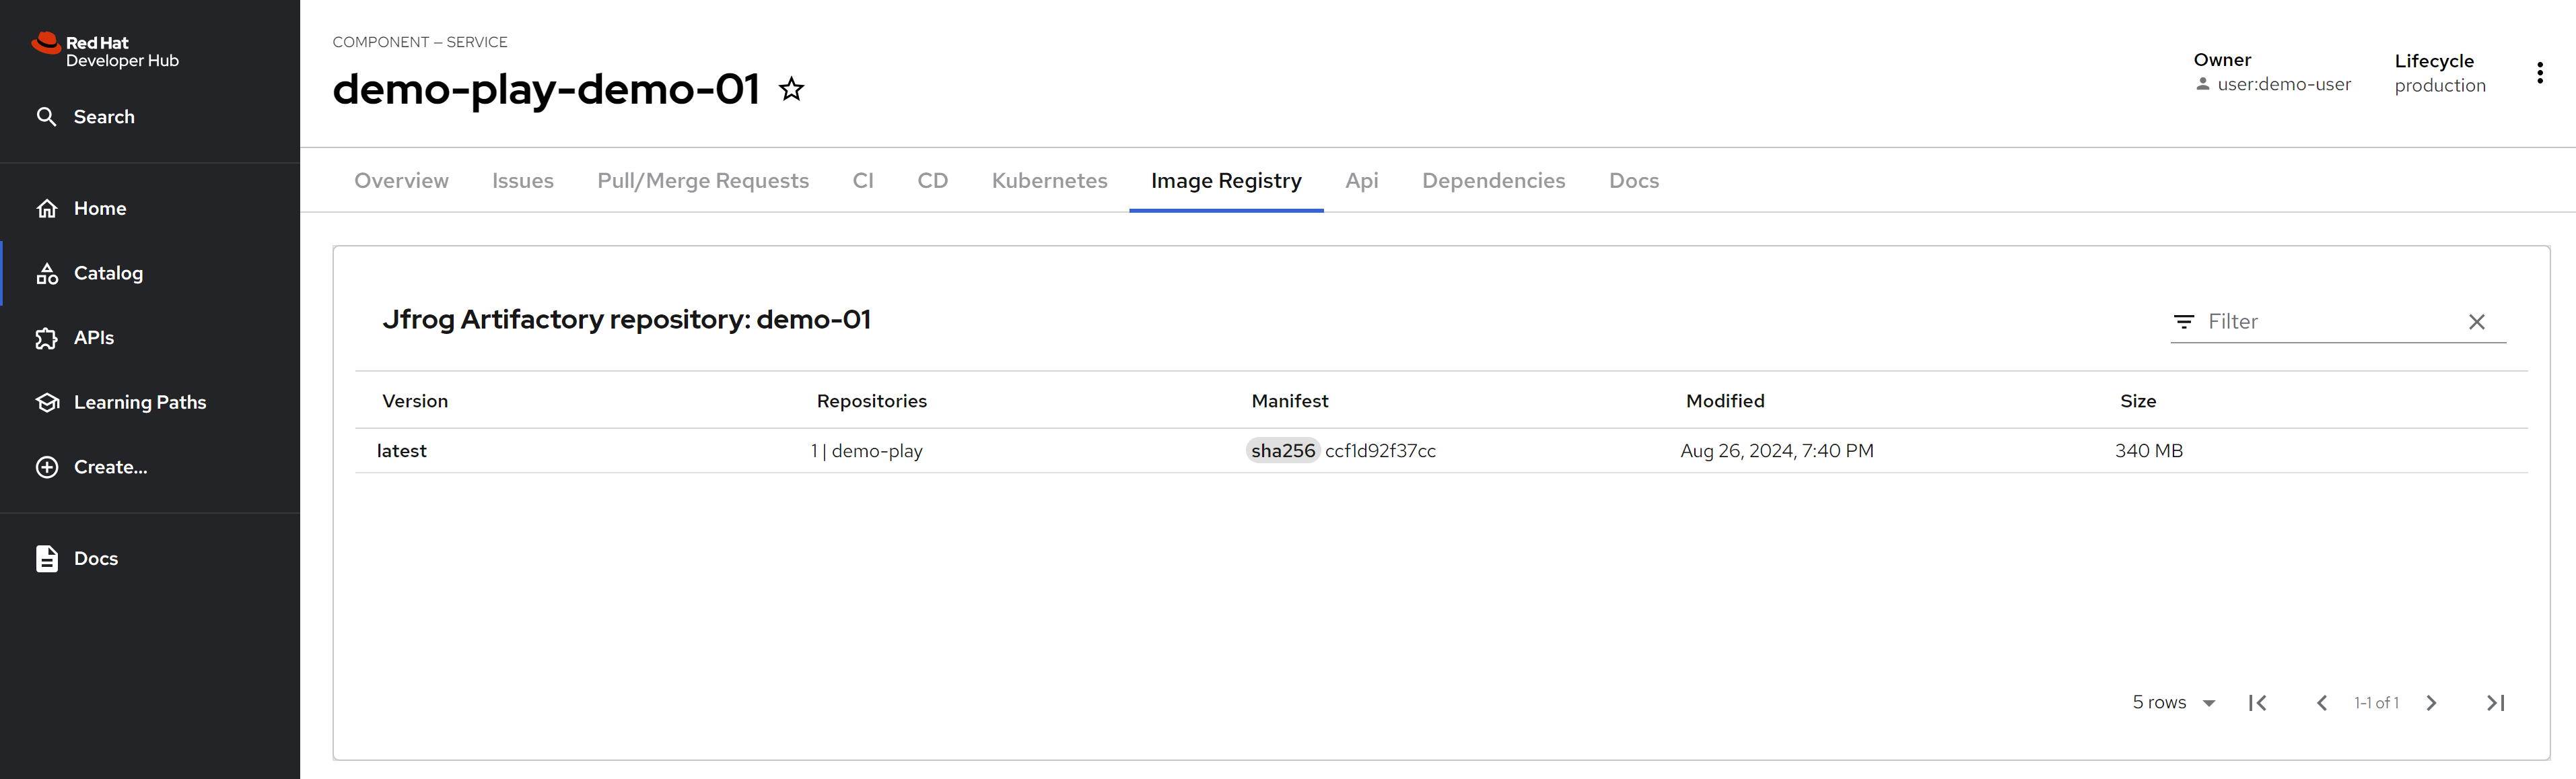
Task: Click the Search magnifier in sidebar
Action: click(x=46, y=117)
